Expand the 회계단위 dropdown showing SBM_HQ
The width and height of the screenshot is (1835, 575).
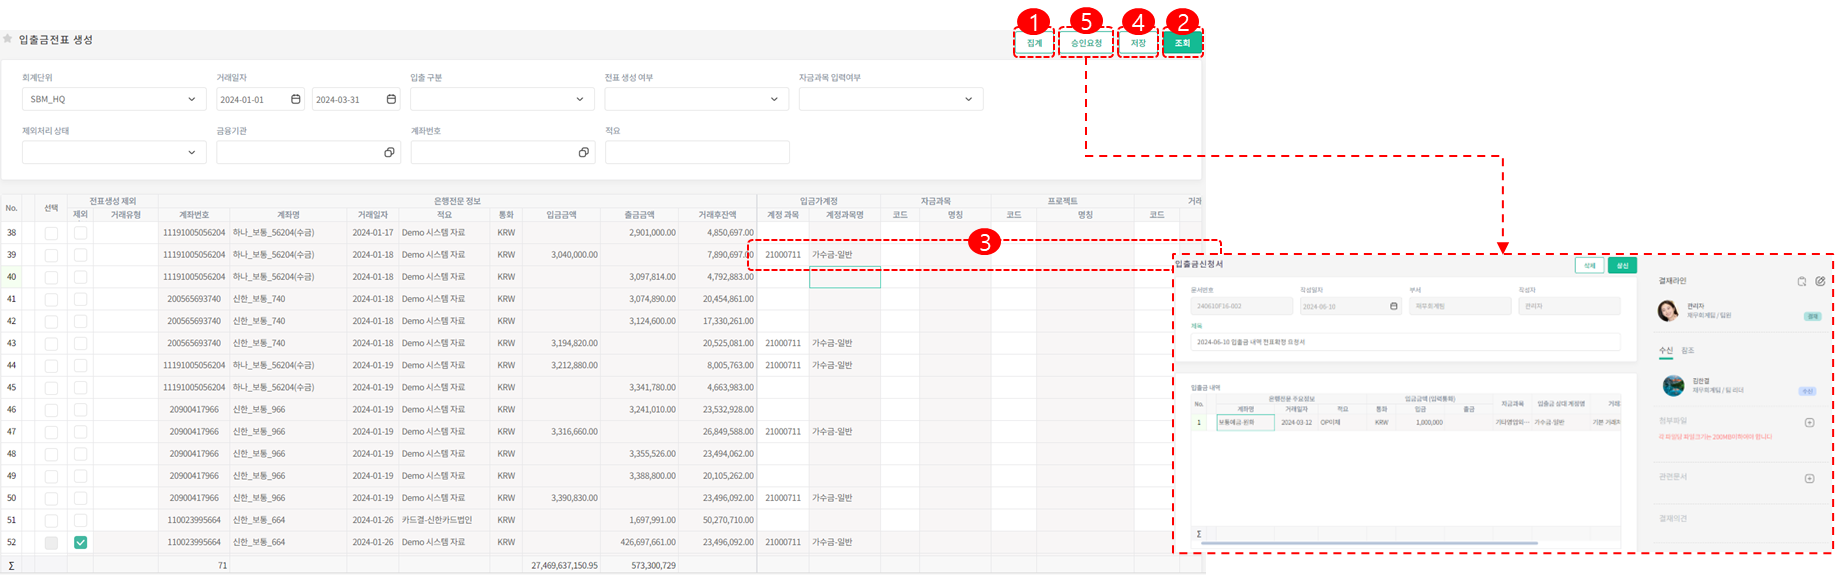point(114,99)
